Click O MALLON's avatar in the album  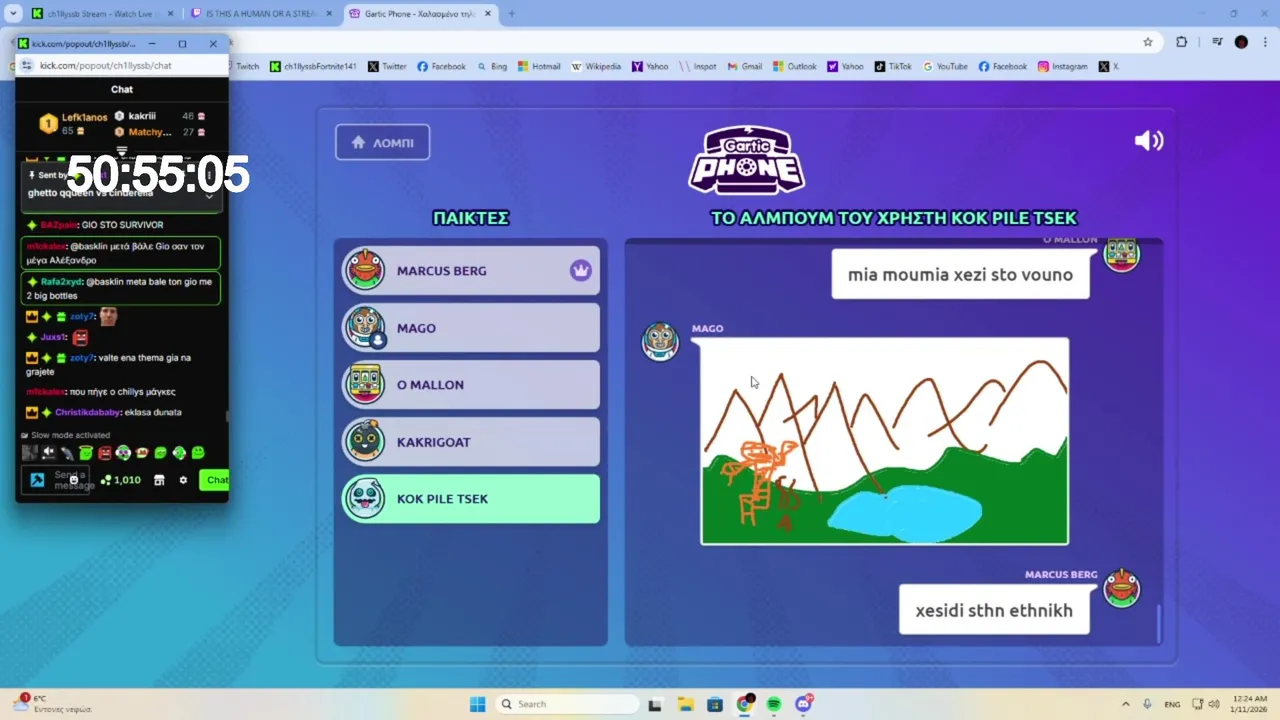tap(1122, 253)
